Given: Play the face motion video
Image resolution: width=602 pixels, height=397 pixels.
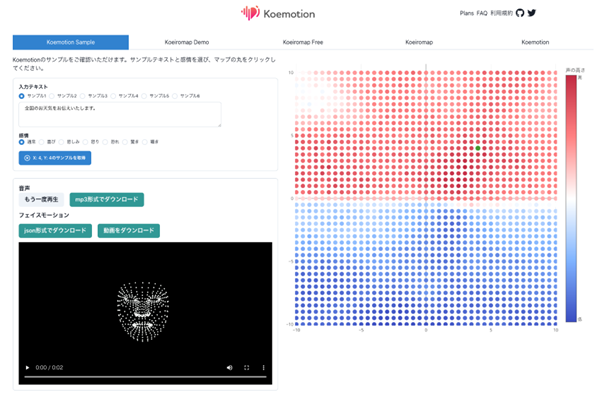Looking at the screenshot, I should 27,367.
